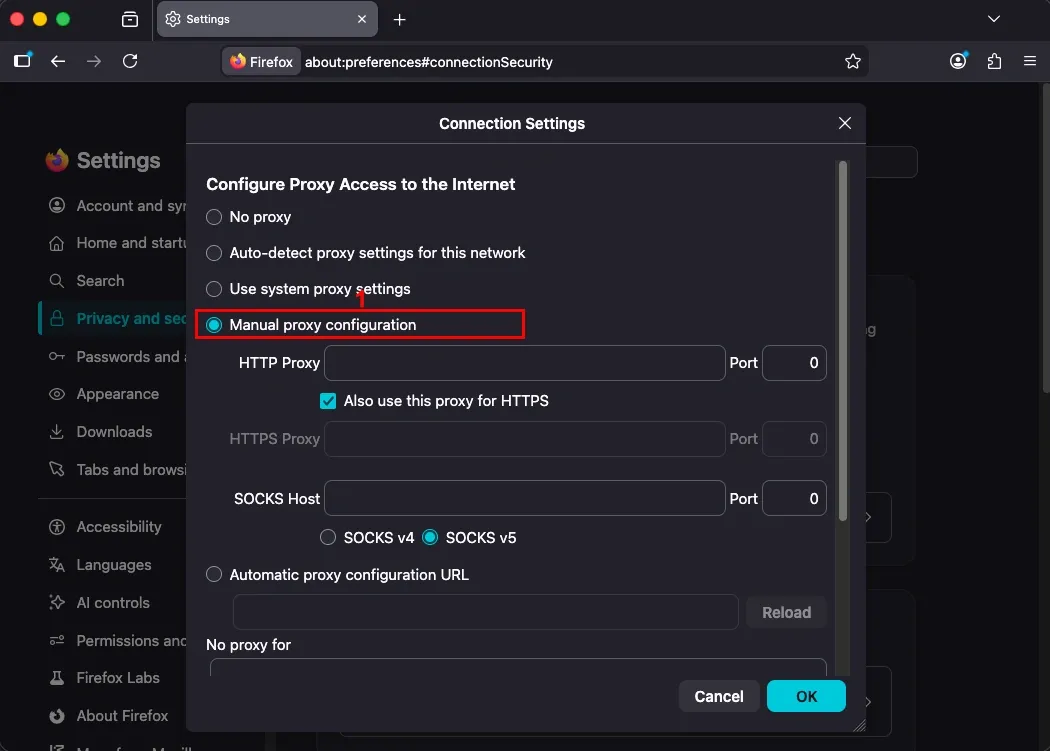1050x751 pixels.
Task: Open a new tab with plus
Action: (x=399, y=19)
